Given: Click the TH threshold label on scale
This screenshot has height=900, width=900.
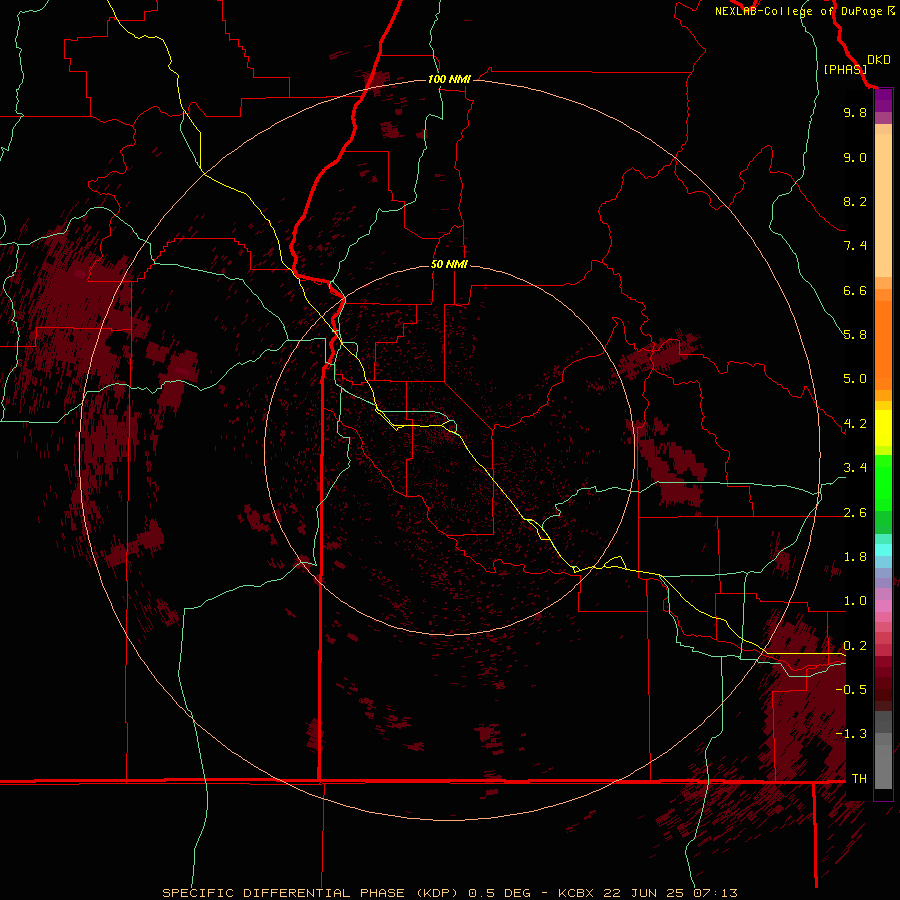Looking at the screenshot, I should pyautogui.click(x=859, y=779).
